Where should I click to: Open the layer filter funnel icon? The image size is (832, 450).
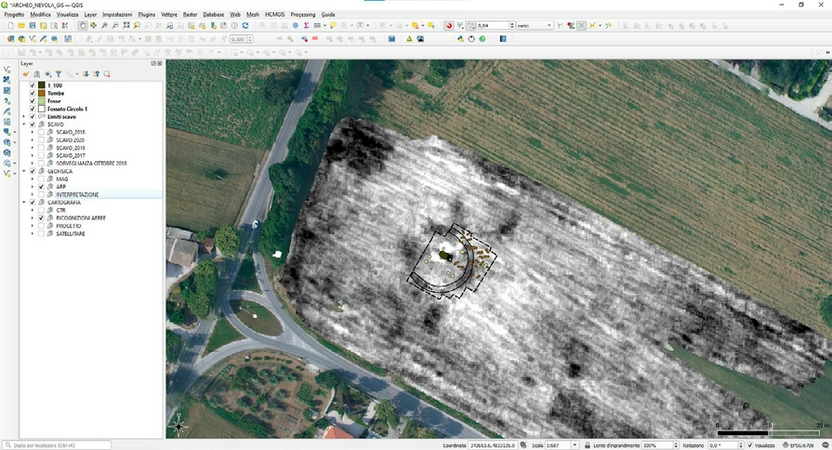point(58,74)
